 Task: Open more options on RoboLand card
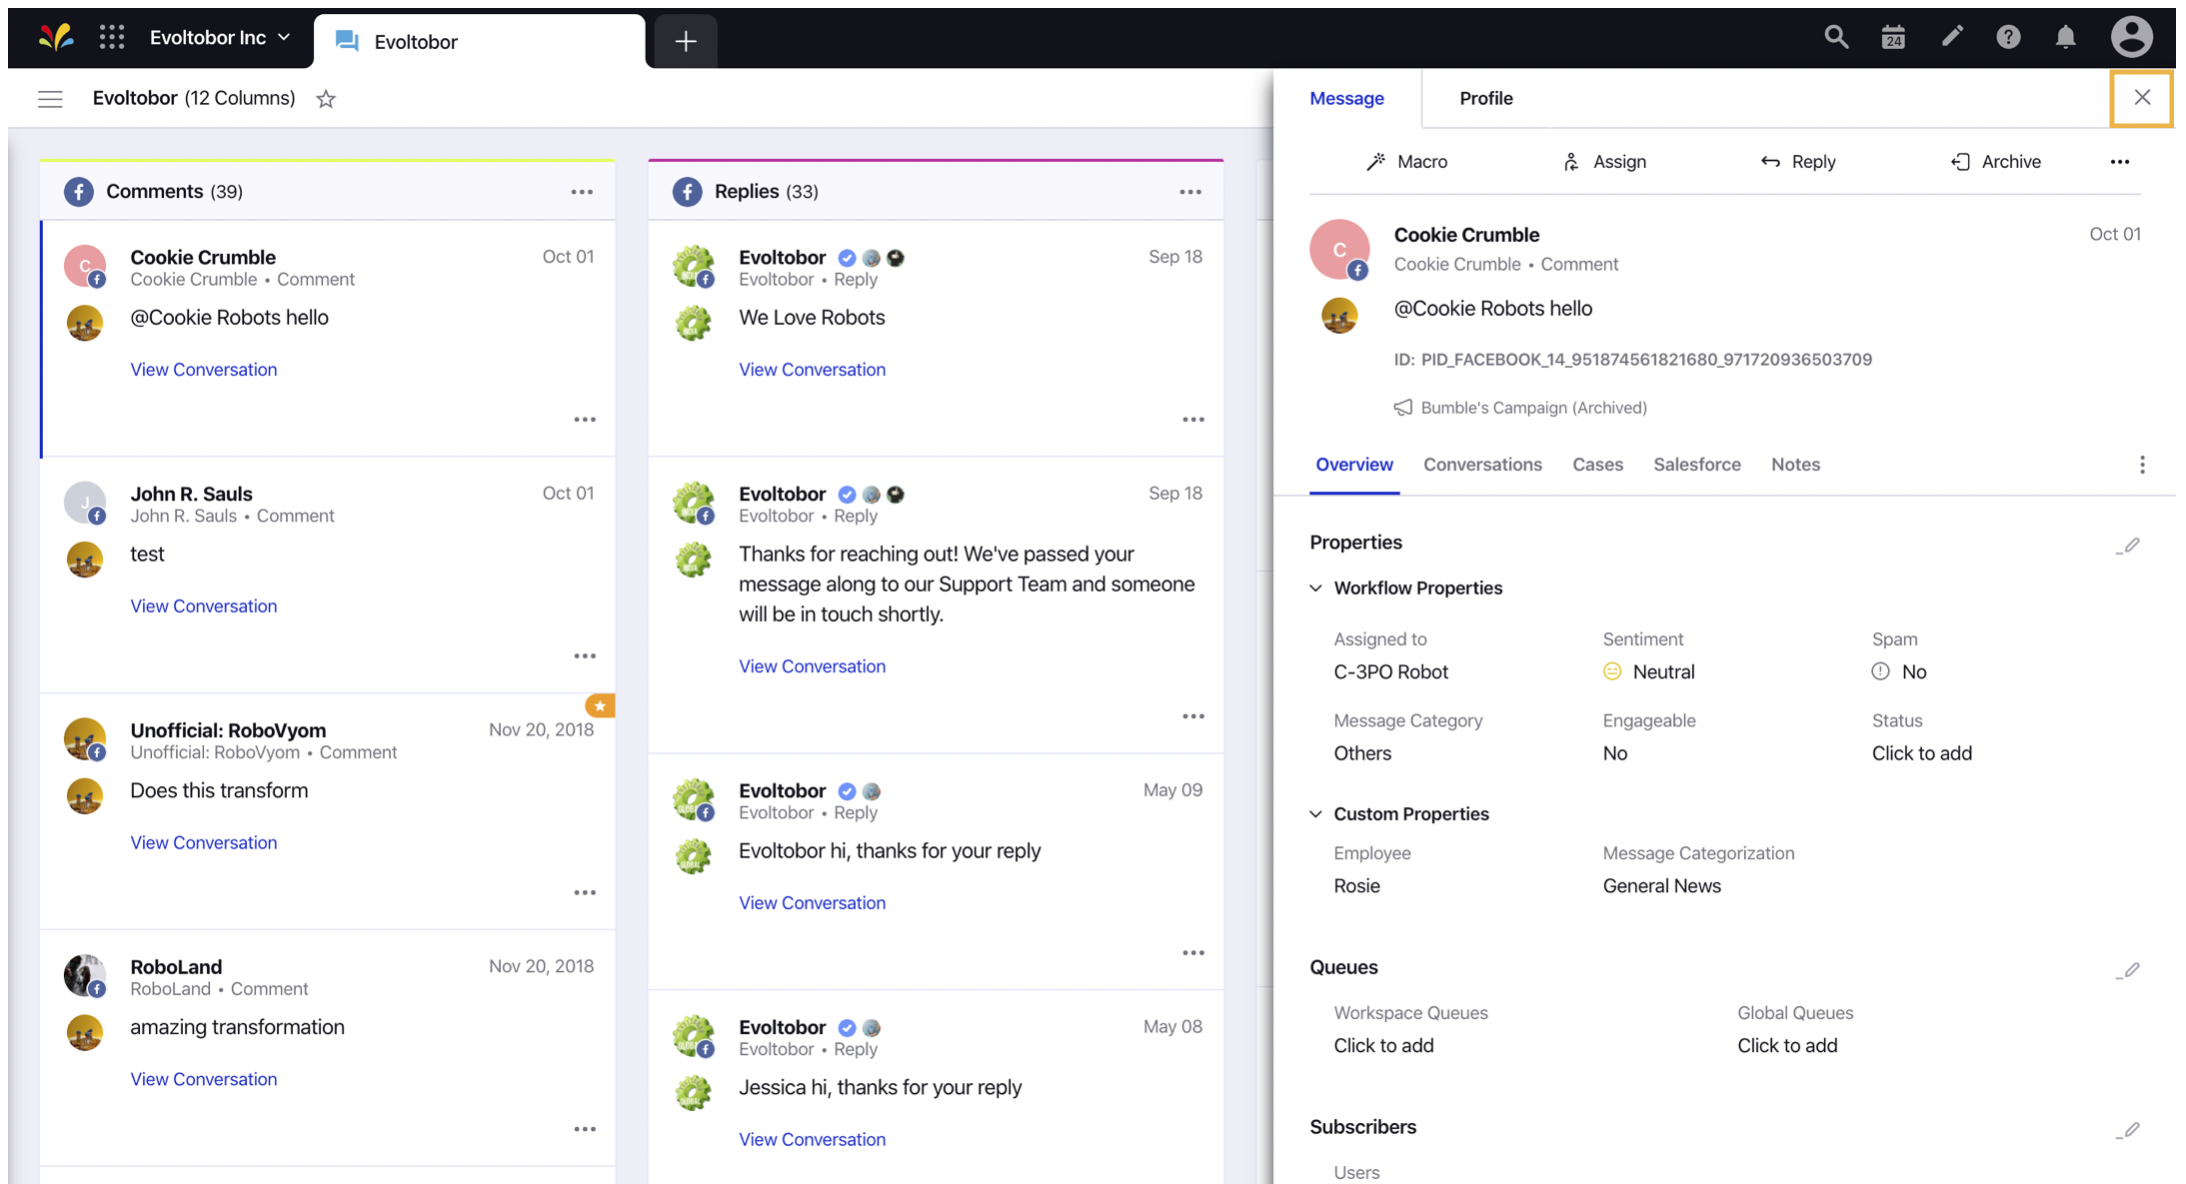(x=585, y=1129)
